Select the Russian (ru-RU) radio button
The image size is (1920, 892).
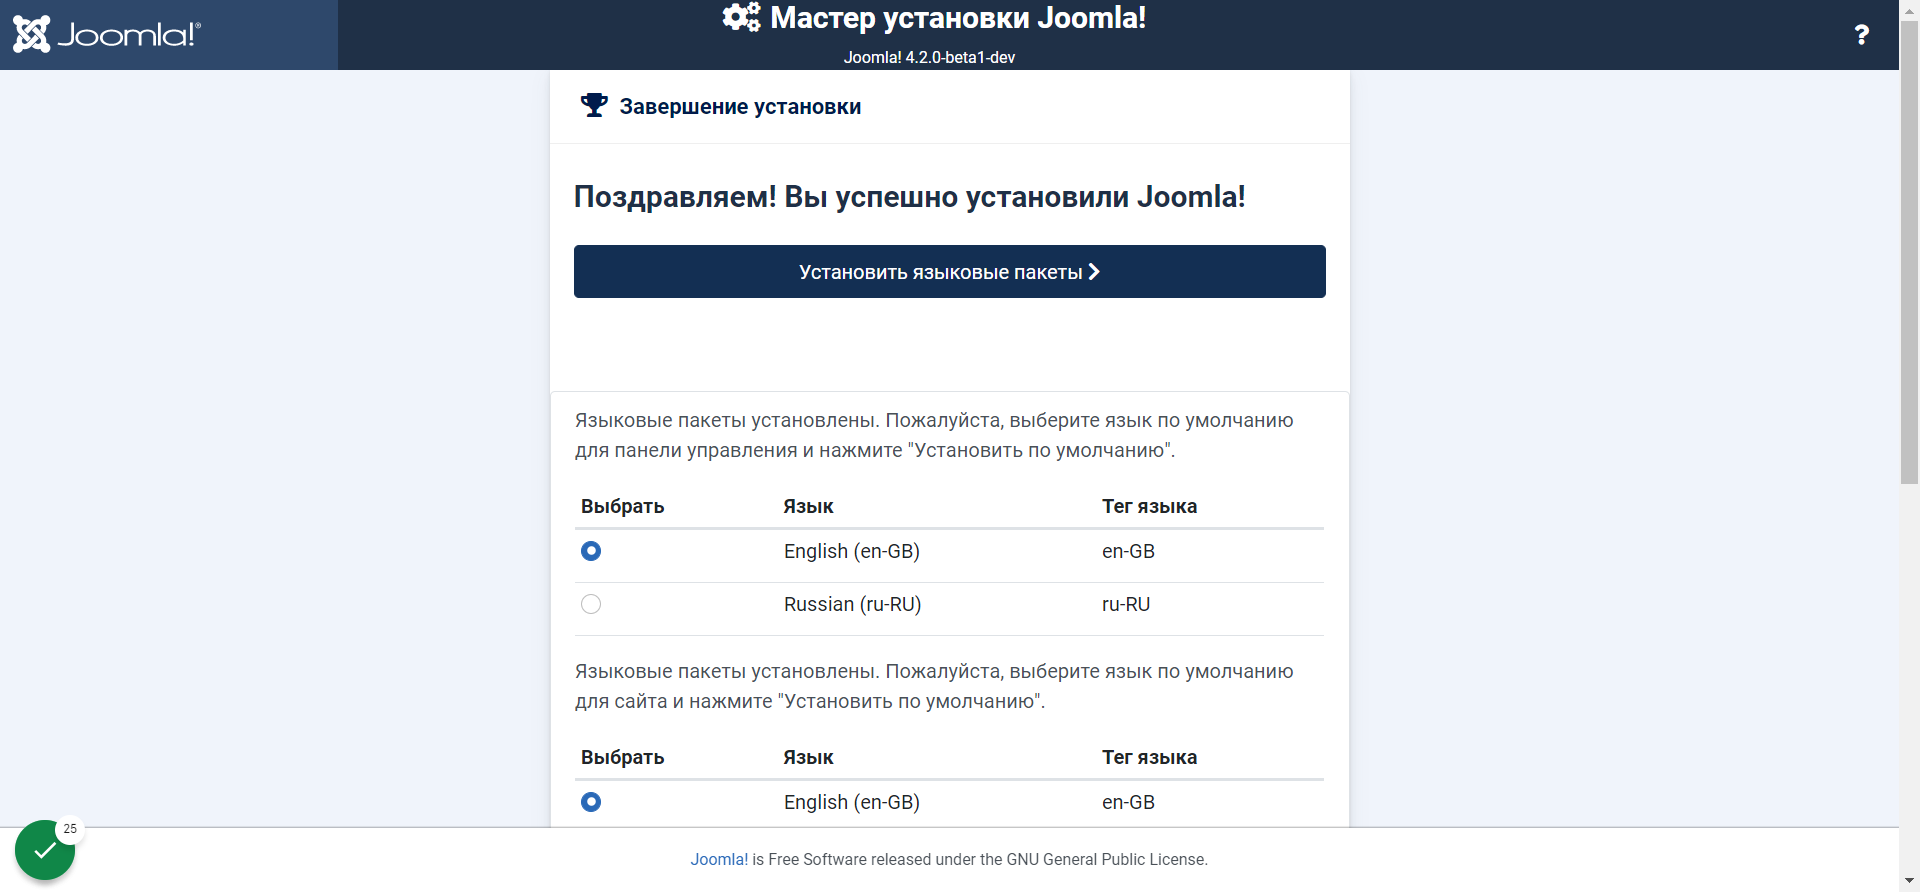(x=591, y=604)
